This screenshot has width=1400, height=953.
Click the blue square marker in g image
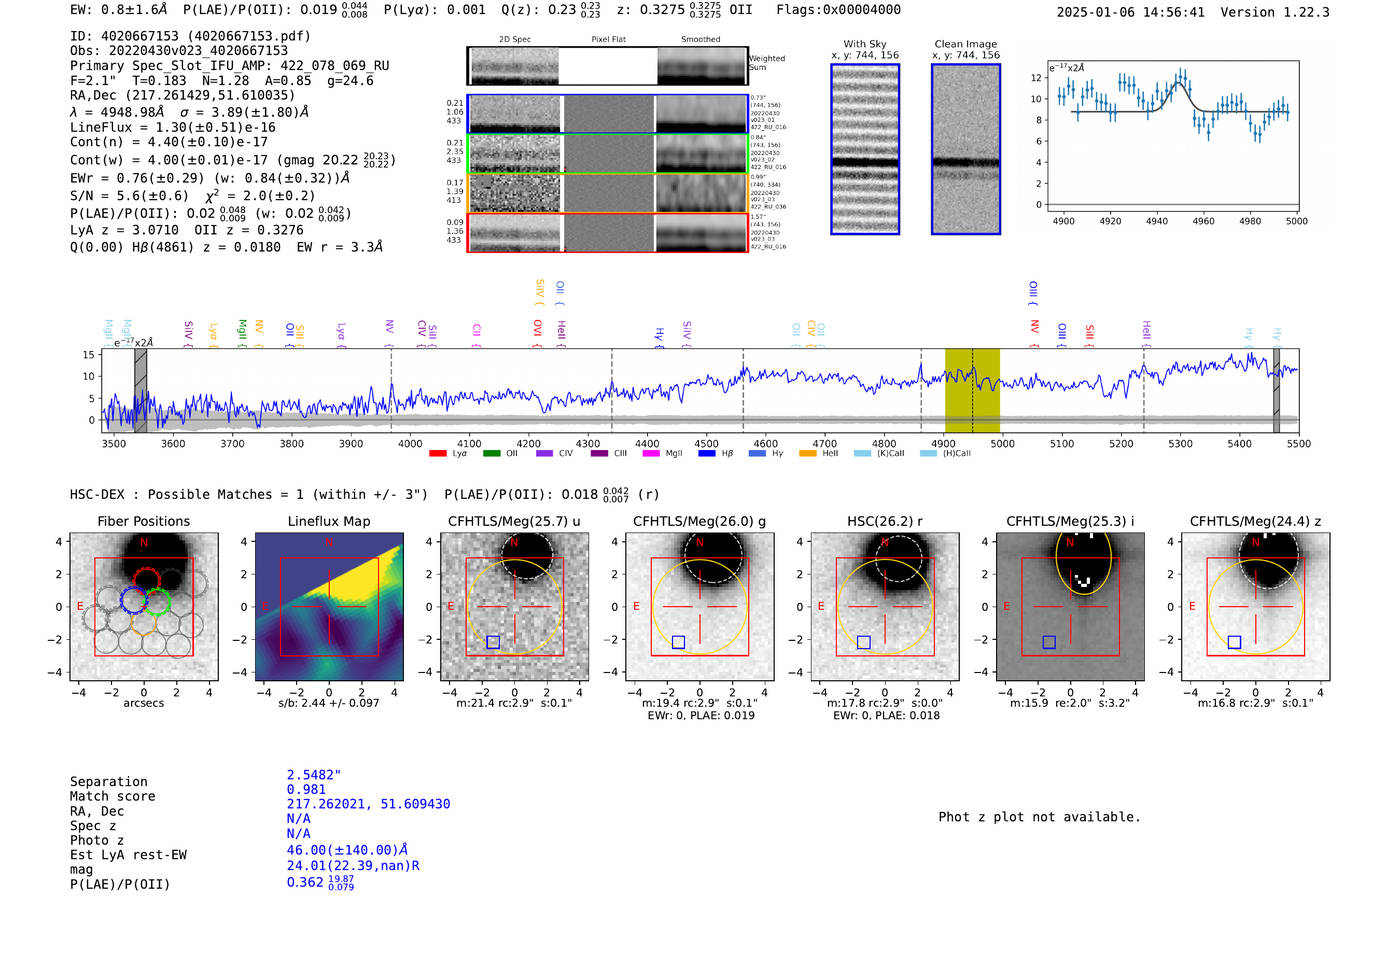[679, 642]
